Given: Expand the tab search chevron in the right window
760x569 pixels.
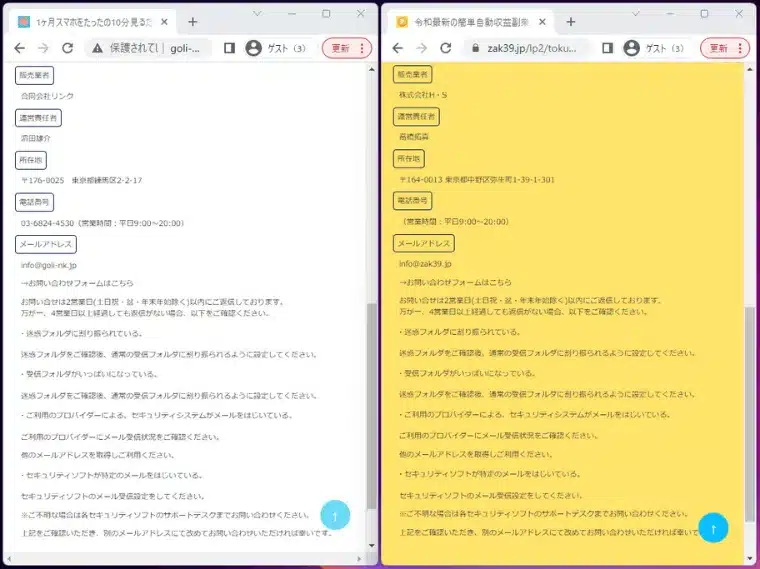Looking at the screenshot, I should click(635, 14).
